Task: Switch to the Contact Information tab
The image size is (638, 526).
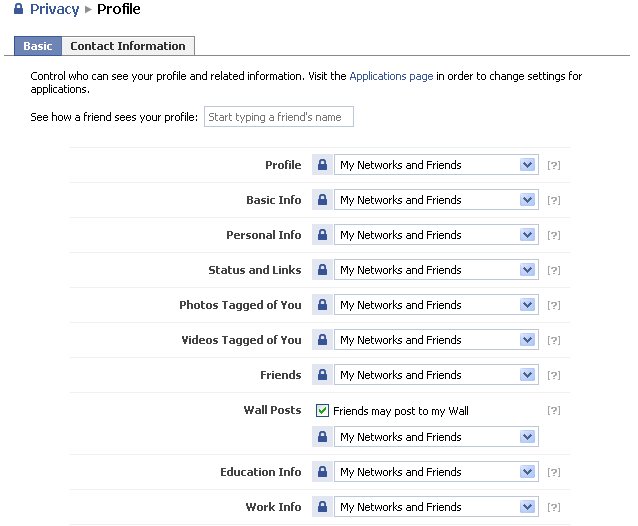Action: pyautogui.click(x=127, y=46)
